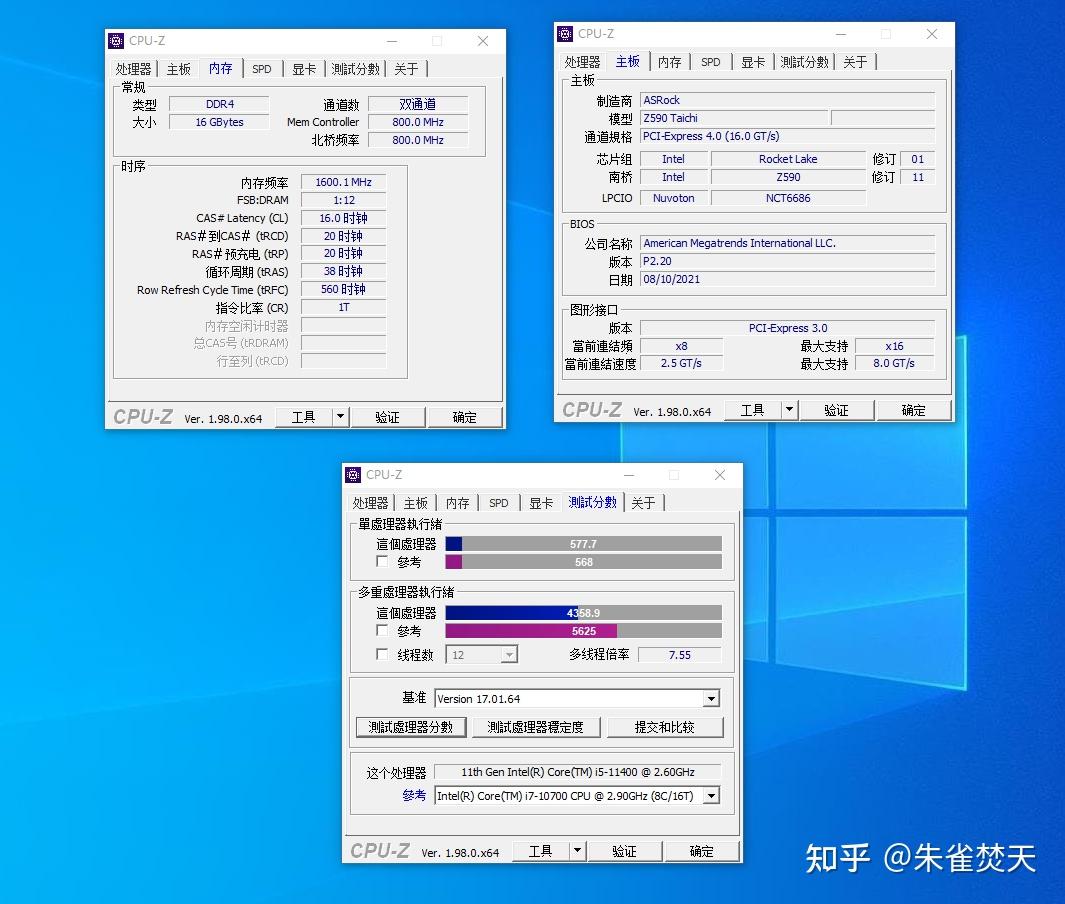Toggle the single thread 參考 checkbox

pos(382,562)
